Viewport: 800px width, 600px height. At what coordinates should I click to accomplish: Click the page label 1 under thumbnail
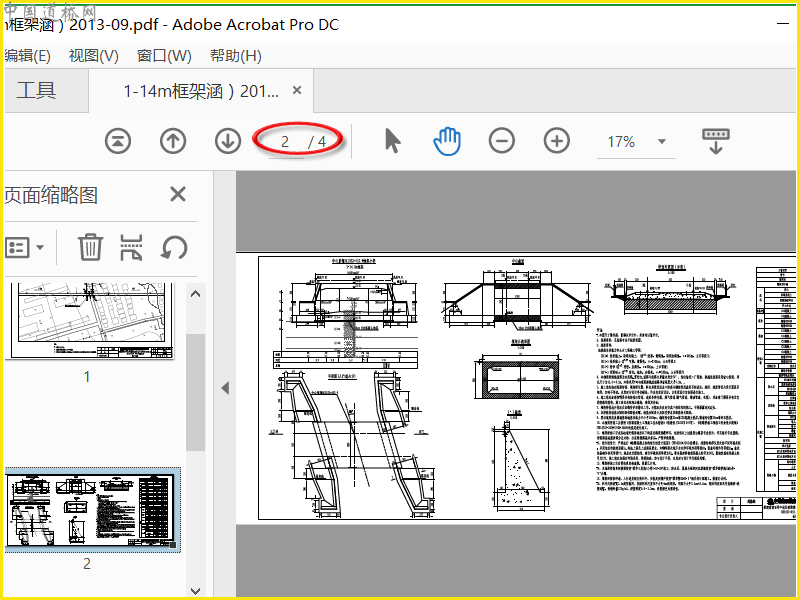pyautogui.click(x=87, y=377)
